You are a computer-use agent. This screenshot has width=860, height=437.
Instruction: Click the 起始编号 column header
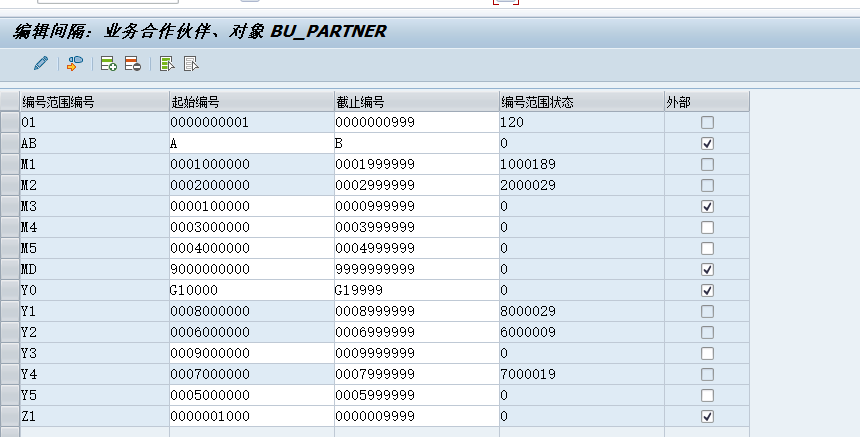click(x=251, y=102)
